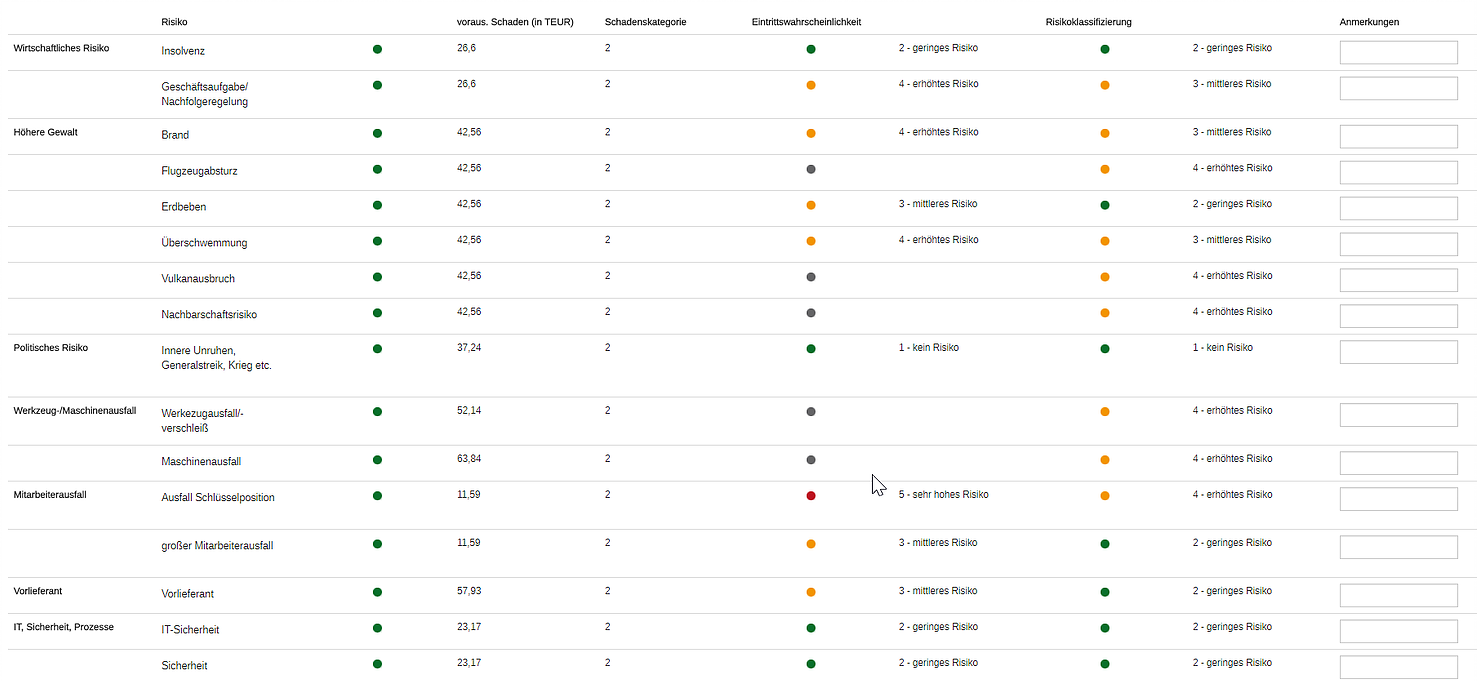Click the Anmerkungen input in Überschwemmung row
This screenshot has width=1477, height=681.
[1397, 244]
